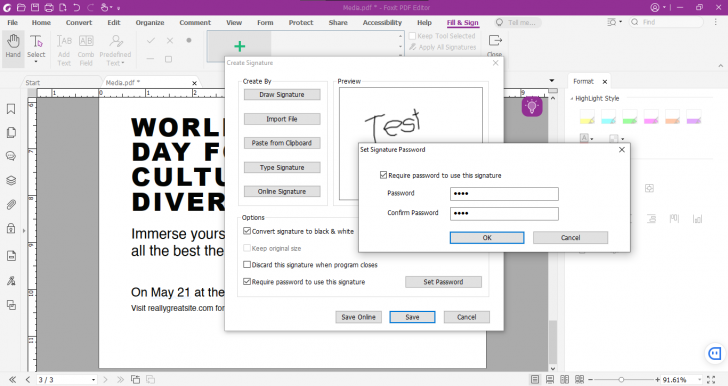Screen dimensions: 728x386
Task: Select the green highlight style swatch
Action: (630, 117)
